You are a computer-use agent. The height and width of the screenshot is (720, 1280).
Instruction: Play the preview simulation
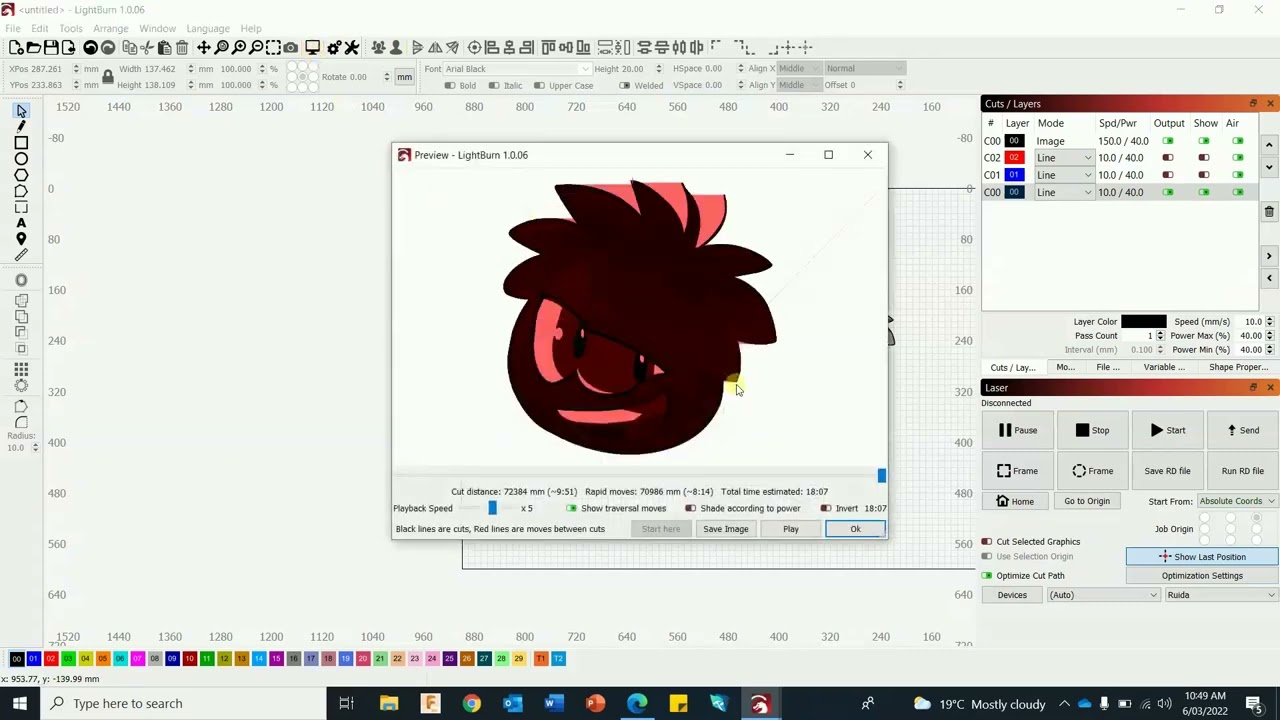(x=790, y=529)
